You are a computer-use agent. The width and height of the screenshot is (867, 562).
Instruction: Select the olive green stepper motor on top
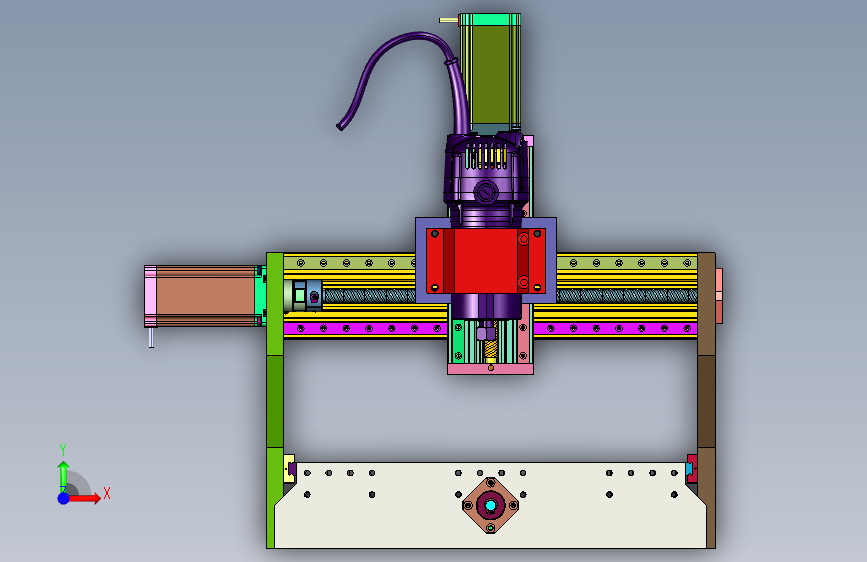tap(490, 75)
